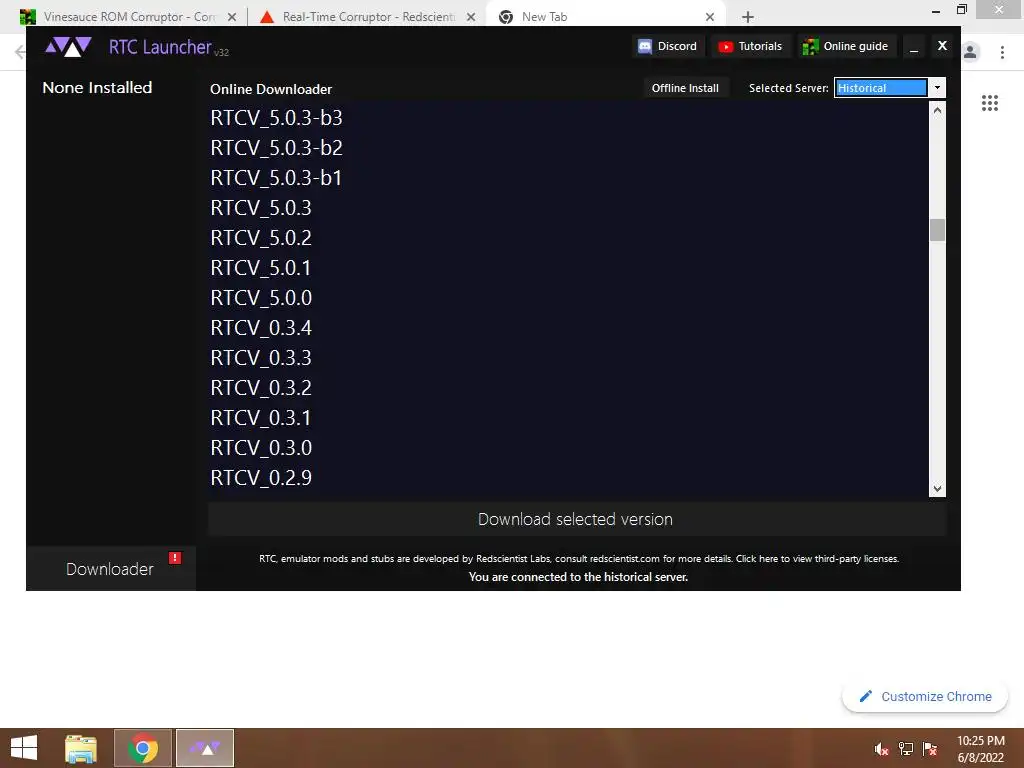Select the RTCV_0.2.9 version entry

[261, 478]
